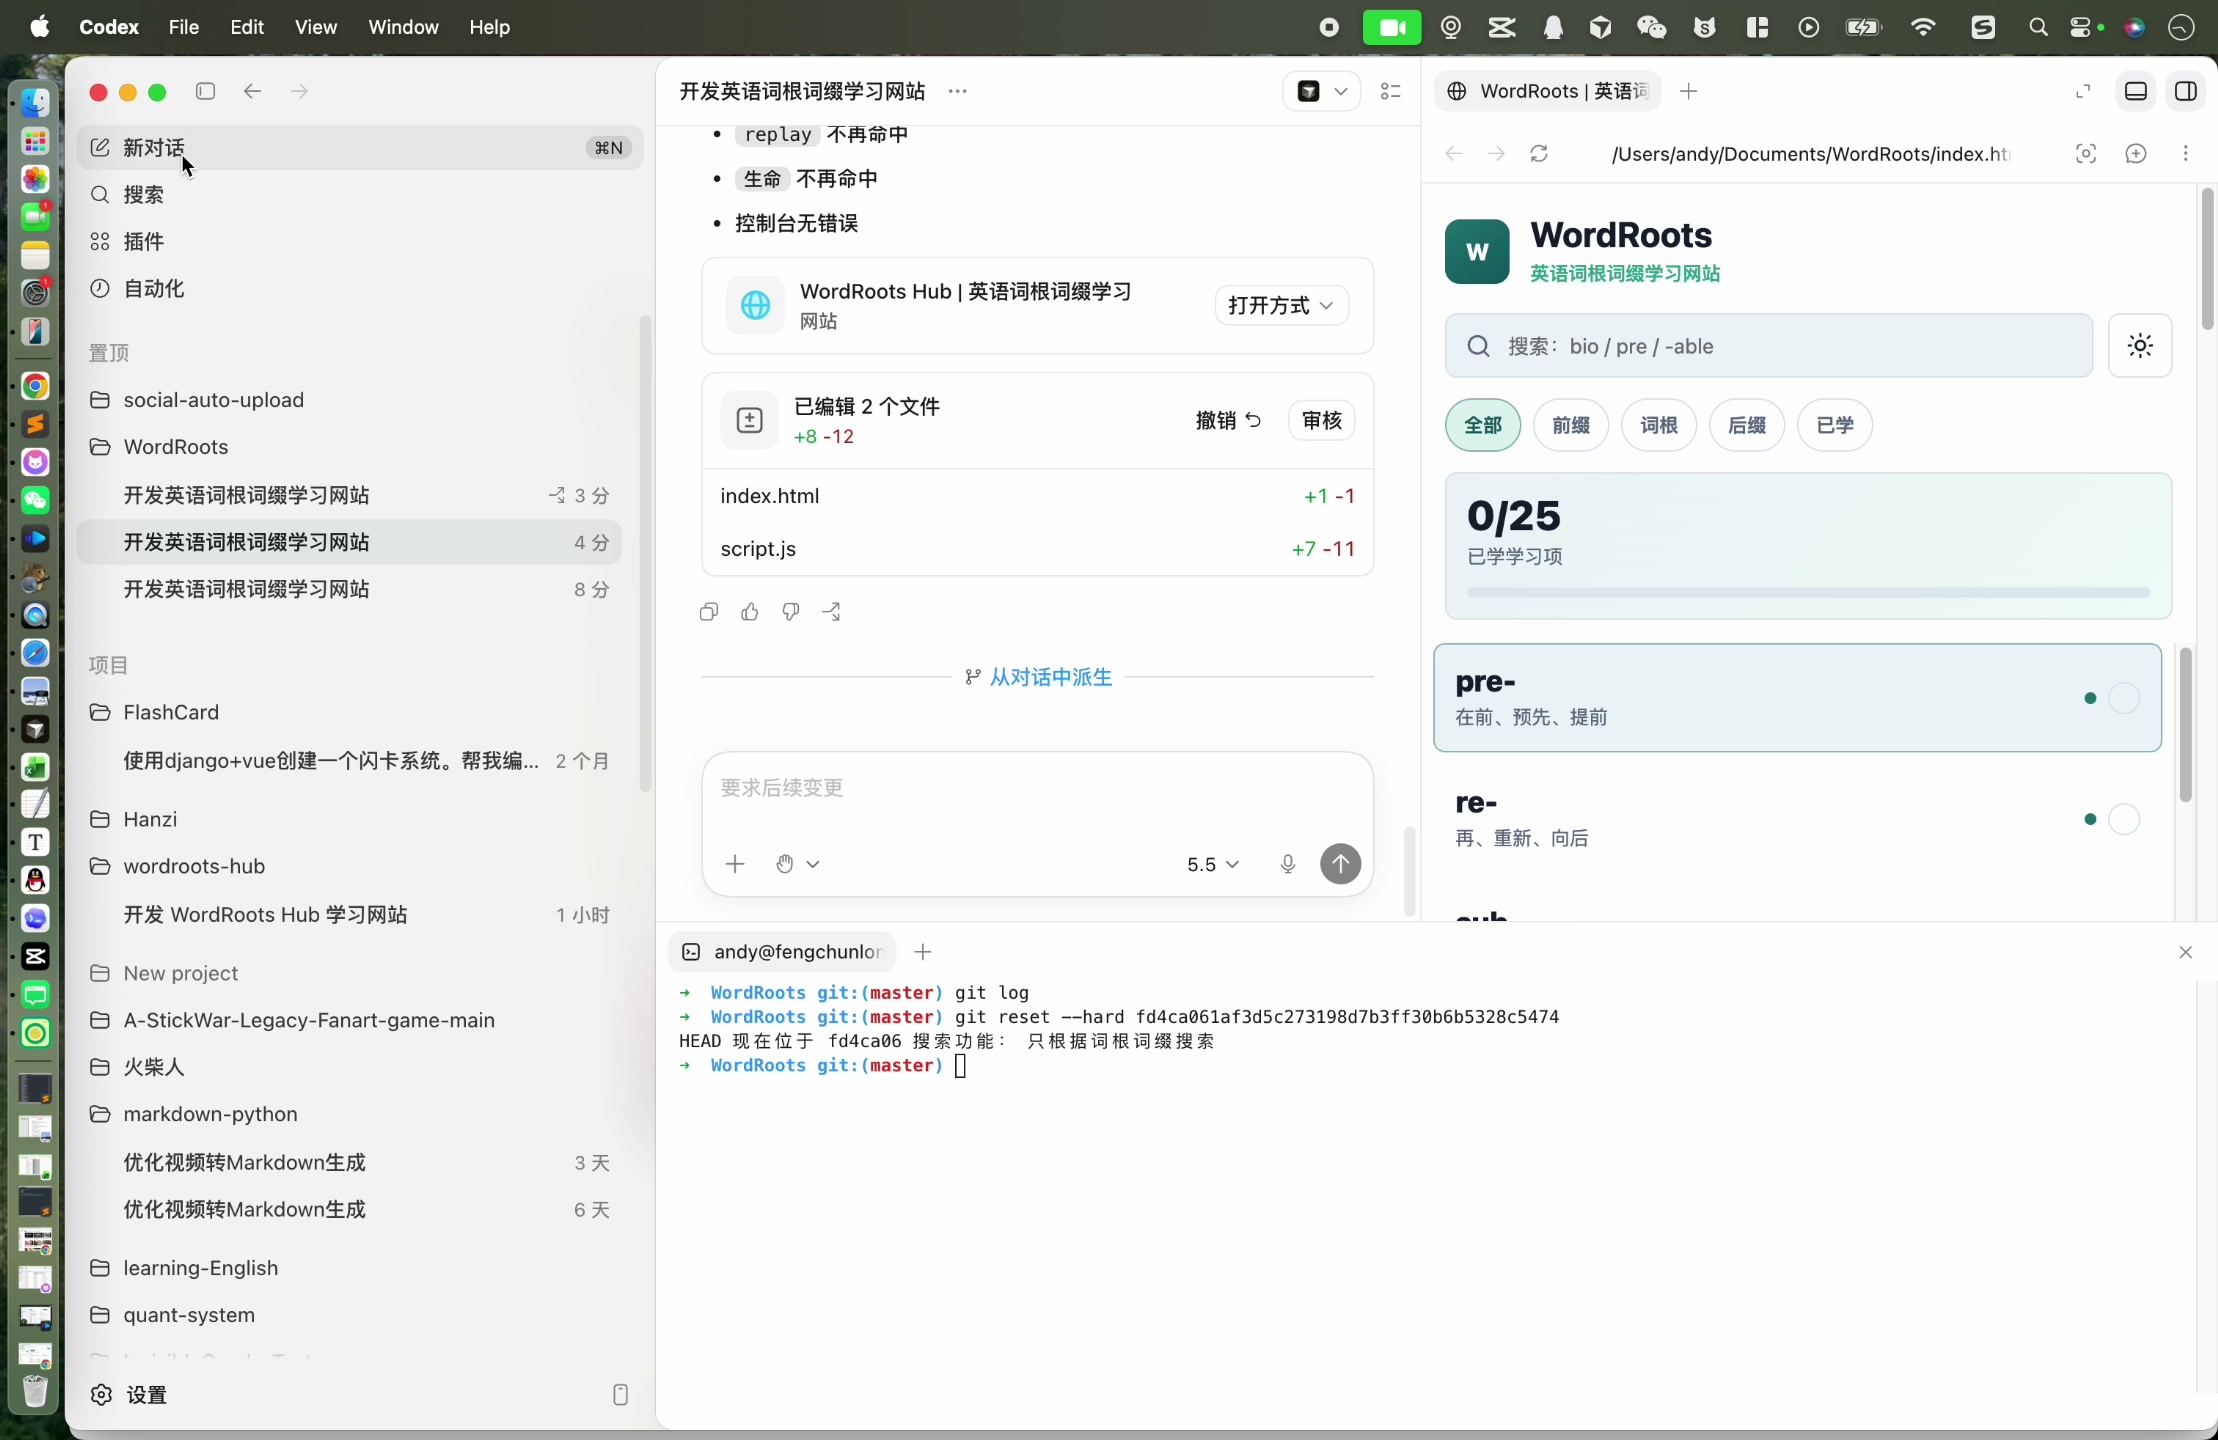Click the learning progress bar
Viewport: 2218px width, 1440px height.
(1808, 592)
